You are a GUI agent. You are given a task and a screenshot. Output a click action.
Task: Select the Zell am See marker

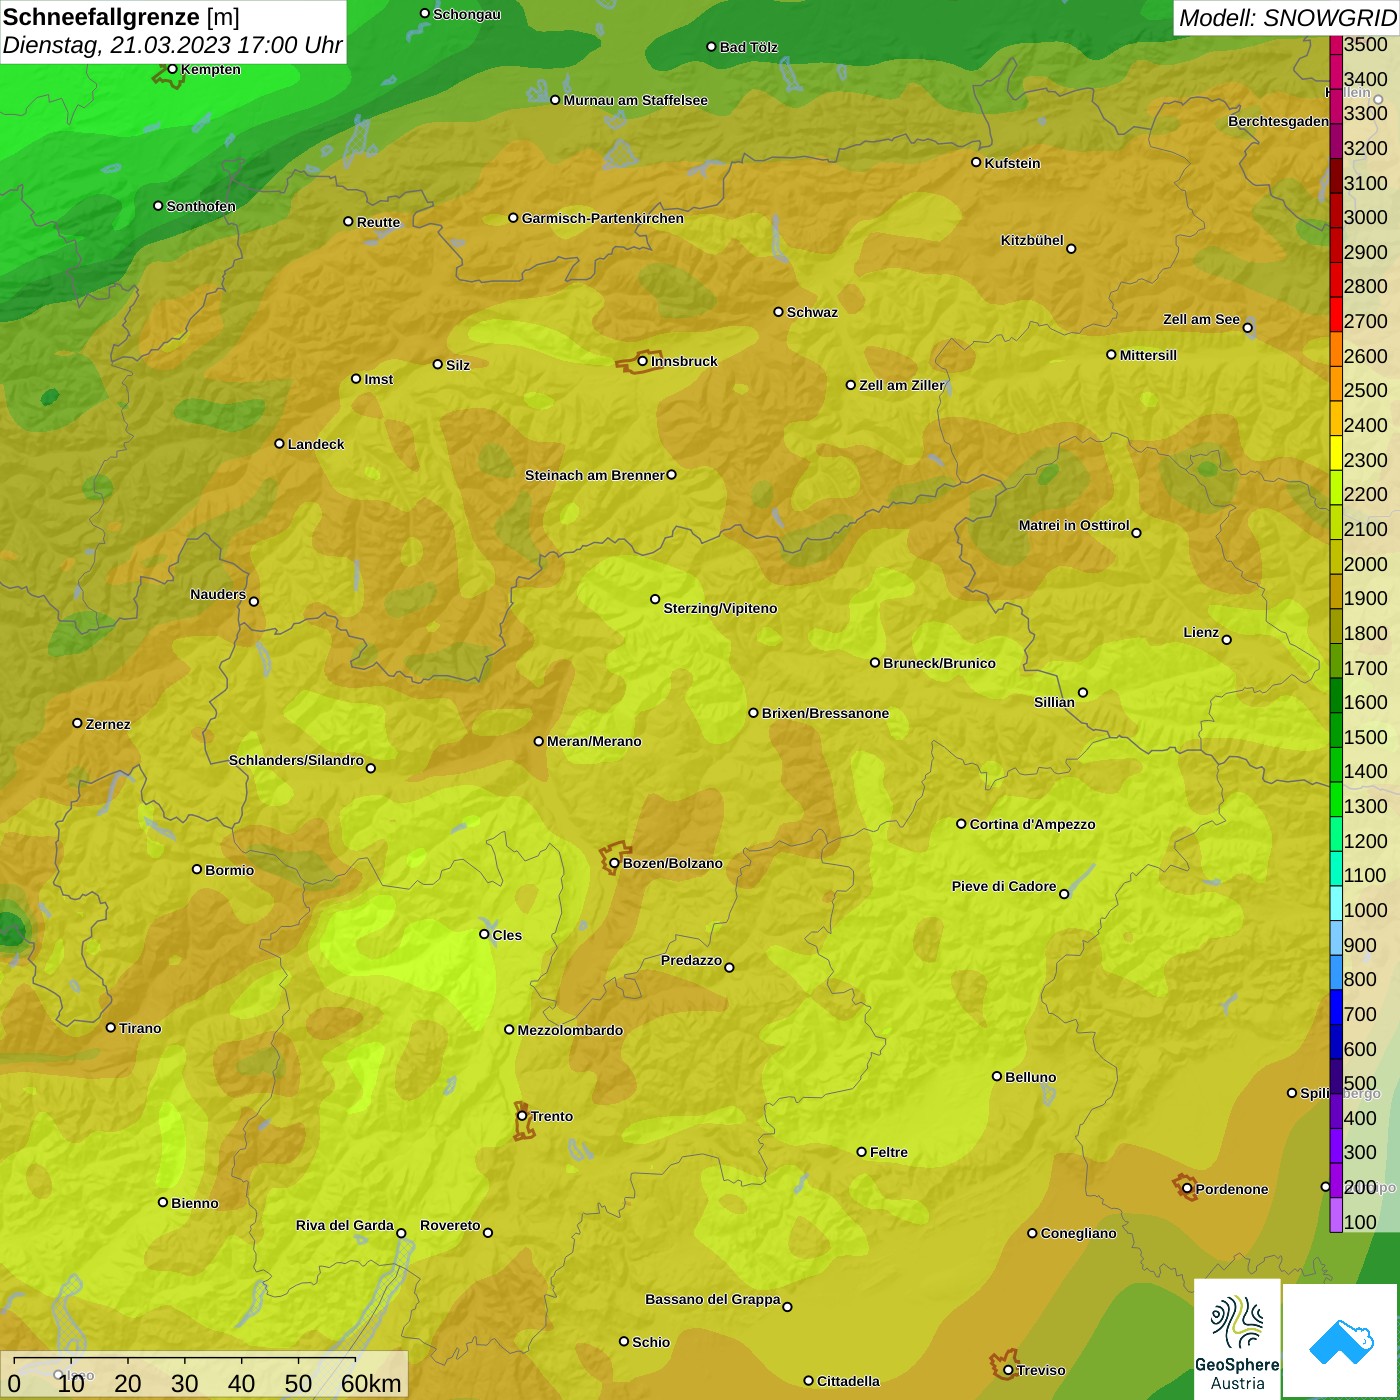pos(1247,327)
